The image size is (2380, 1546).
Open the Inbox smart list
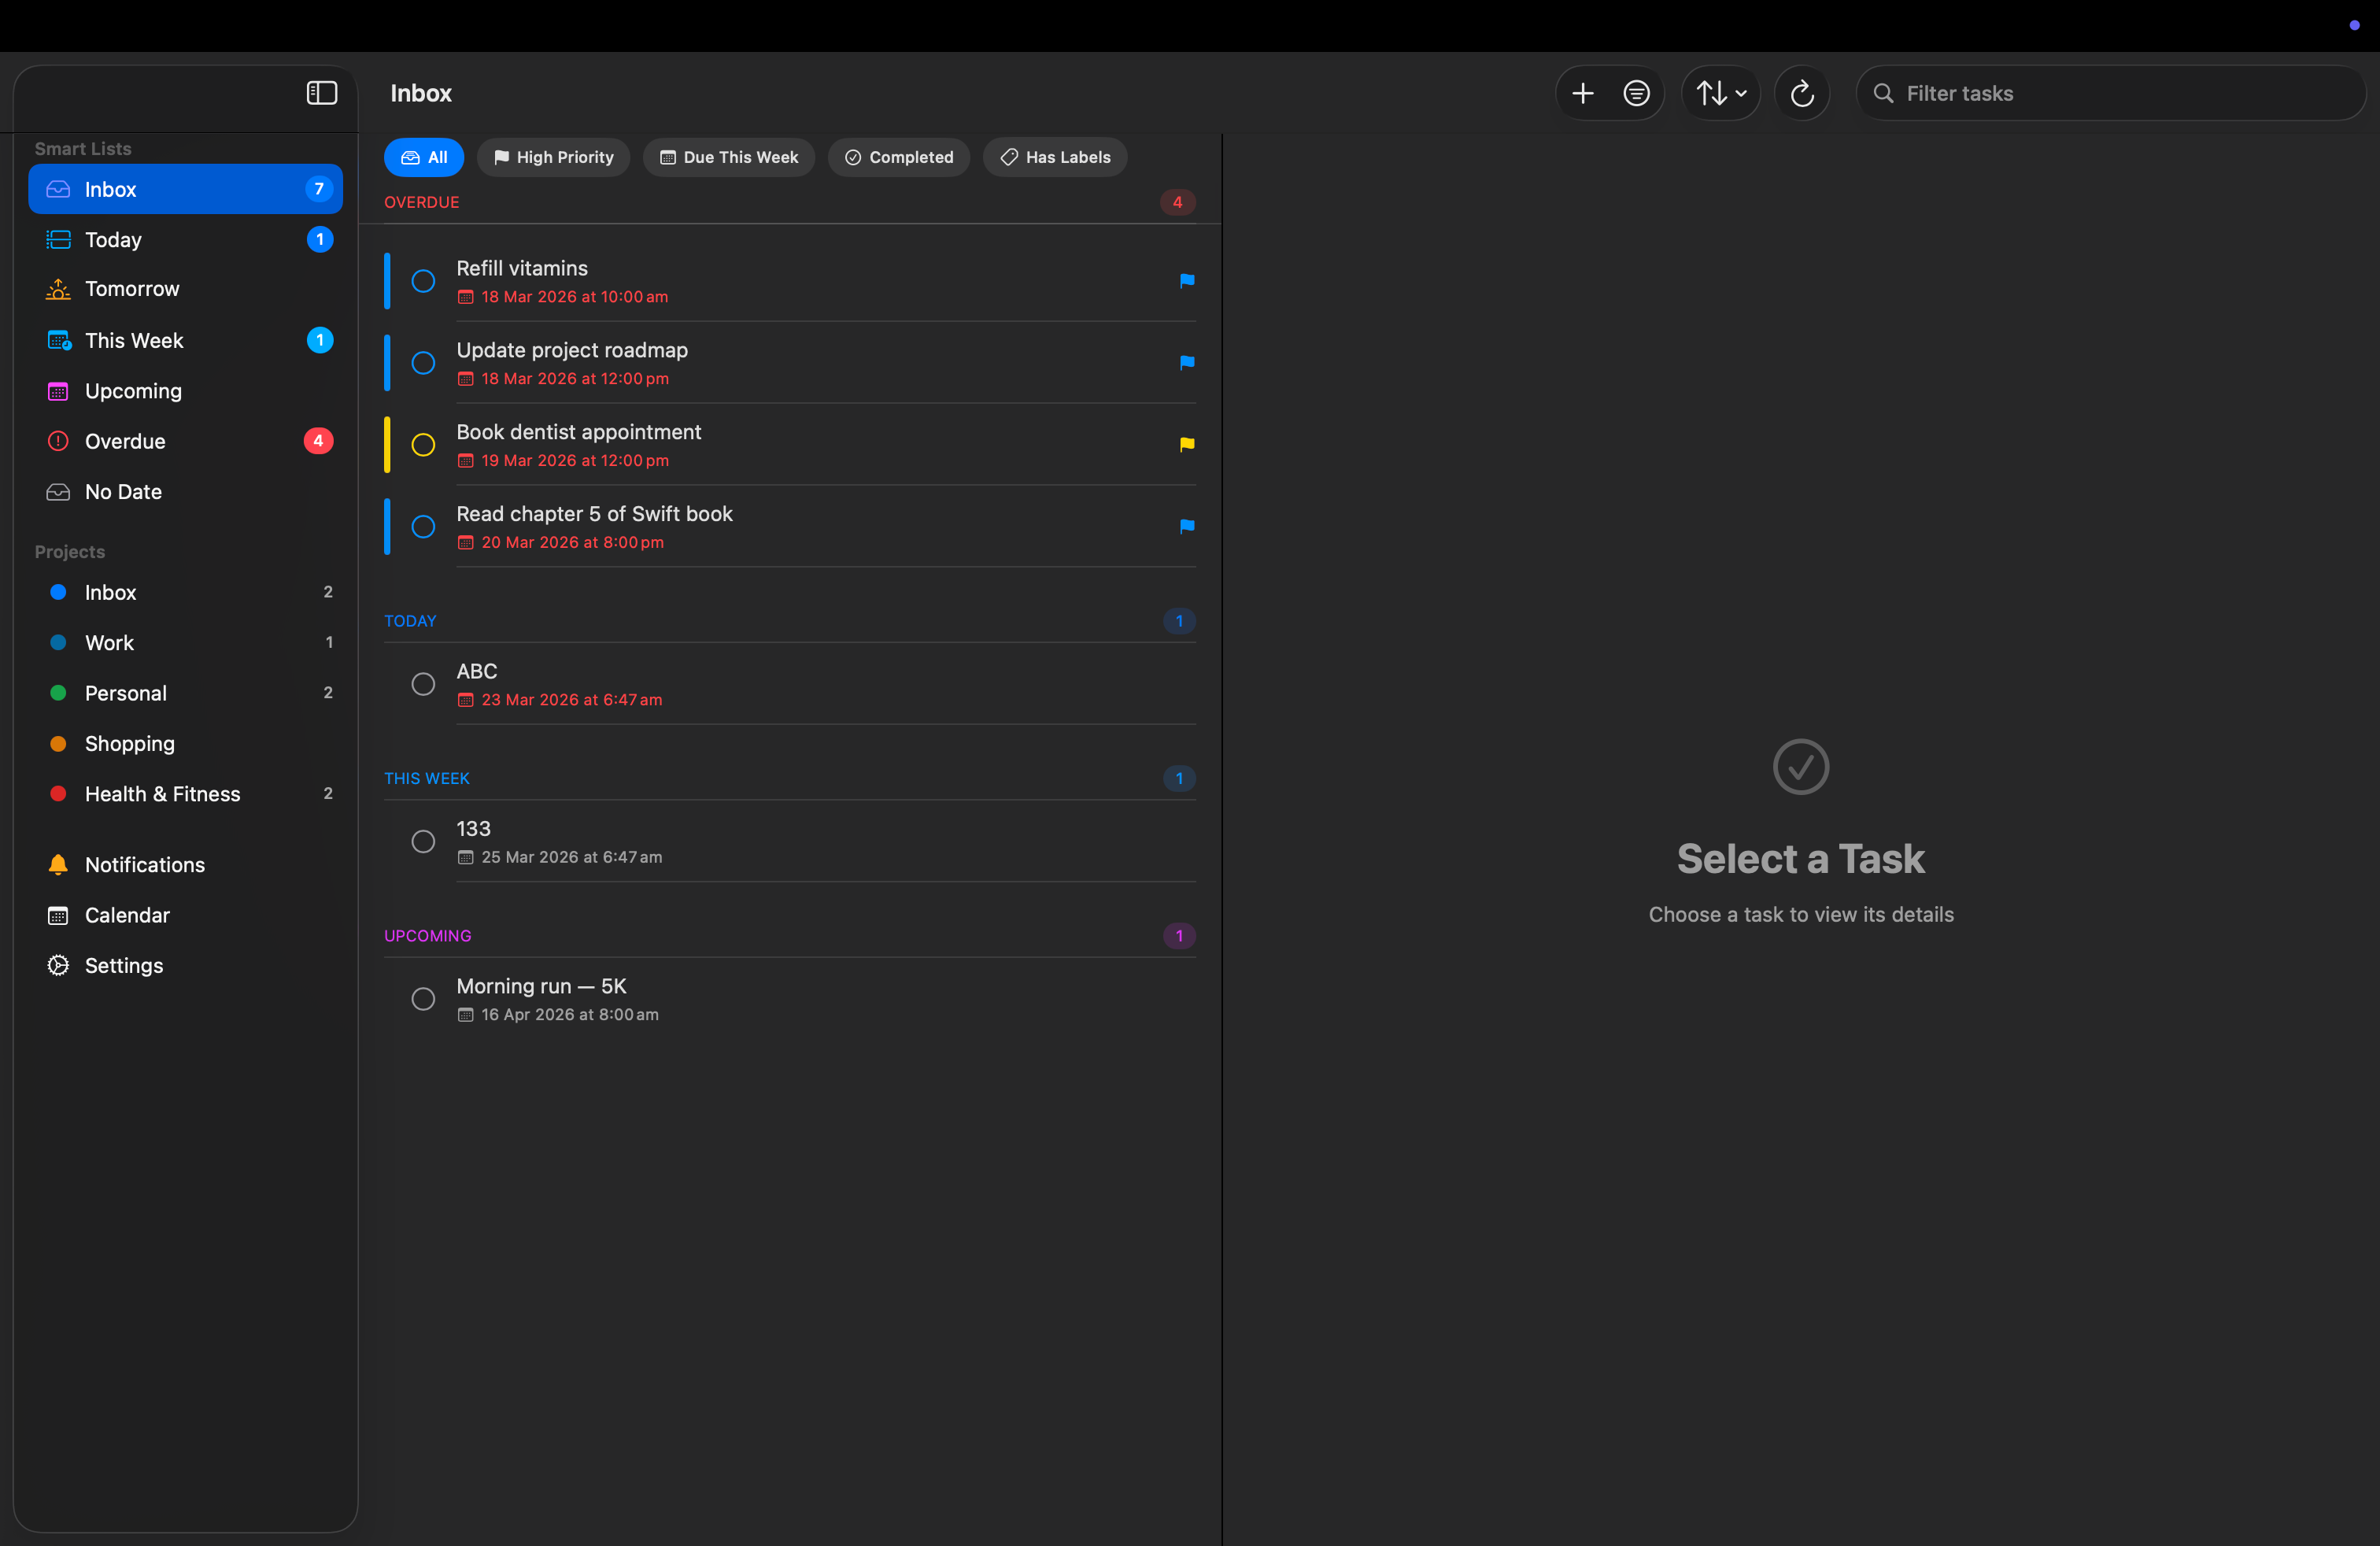pos(185,189)
